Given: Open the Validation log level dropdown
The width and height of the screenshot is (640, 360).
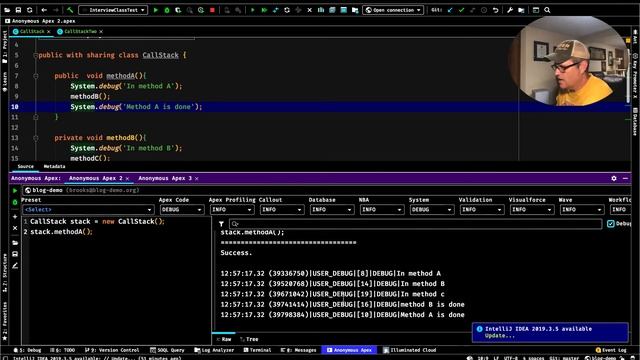Looking at the screenshot, I should click(x=482, y=209).
